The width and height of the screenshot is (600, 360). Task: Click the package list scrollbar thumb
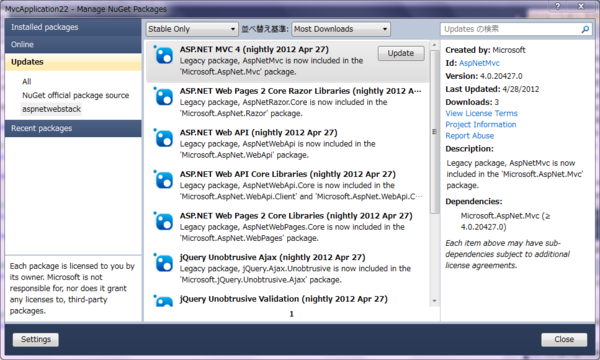[434, 132]
